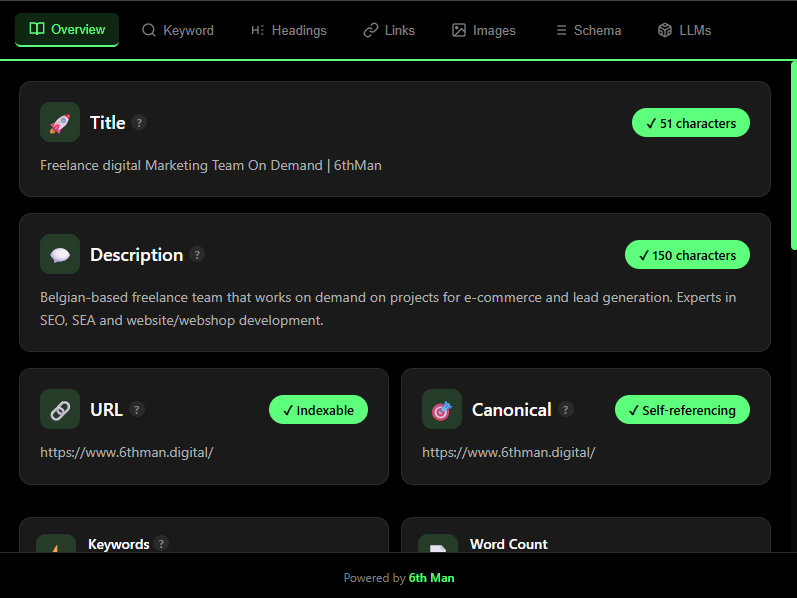Click the vertical scrollbar thumb
The height and width of the screenshot is (598, 797).
pos(794,155)
